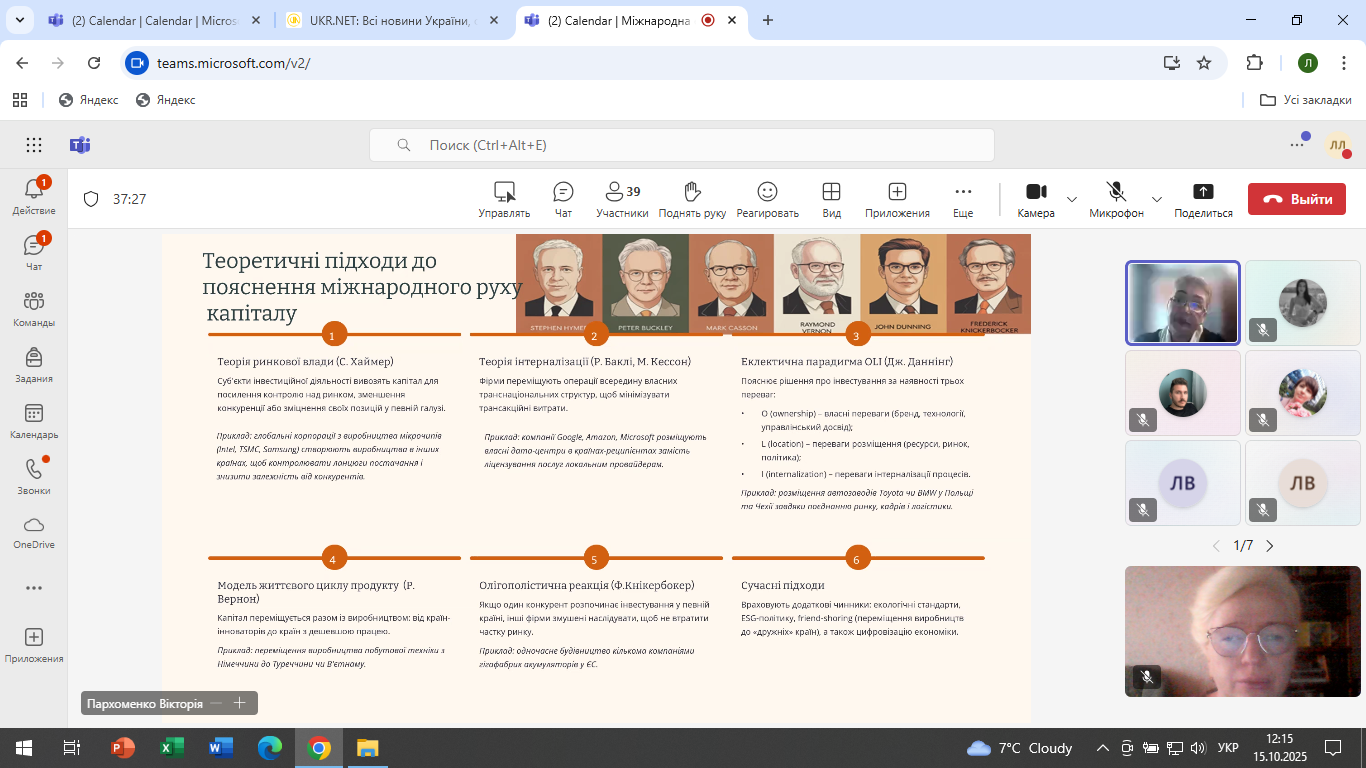This screenshot has height=768, width=1366.
Task: Open Apps in the meeting toolbar
Action: (897, 198)
